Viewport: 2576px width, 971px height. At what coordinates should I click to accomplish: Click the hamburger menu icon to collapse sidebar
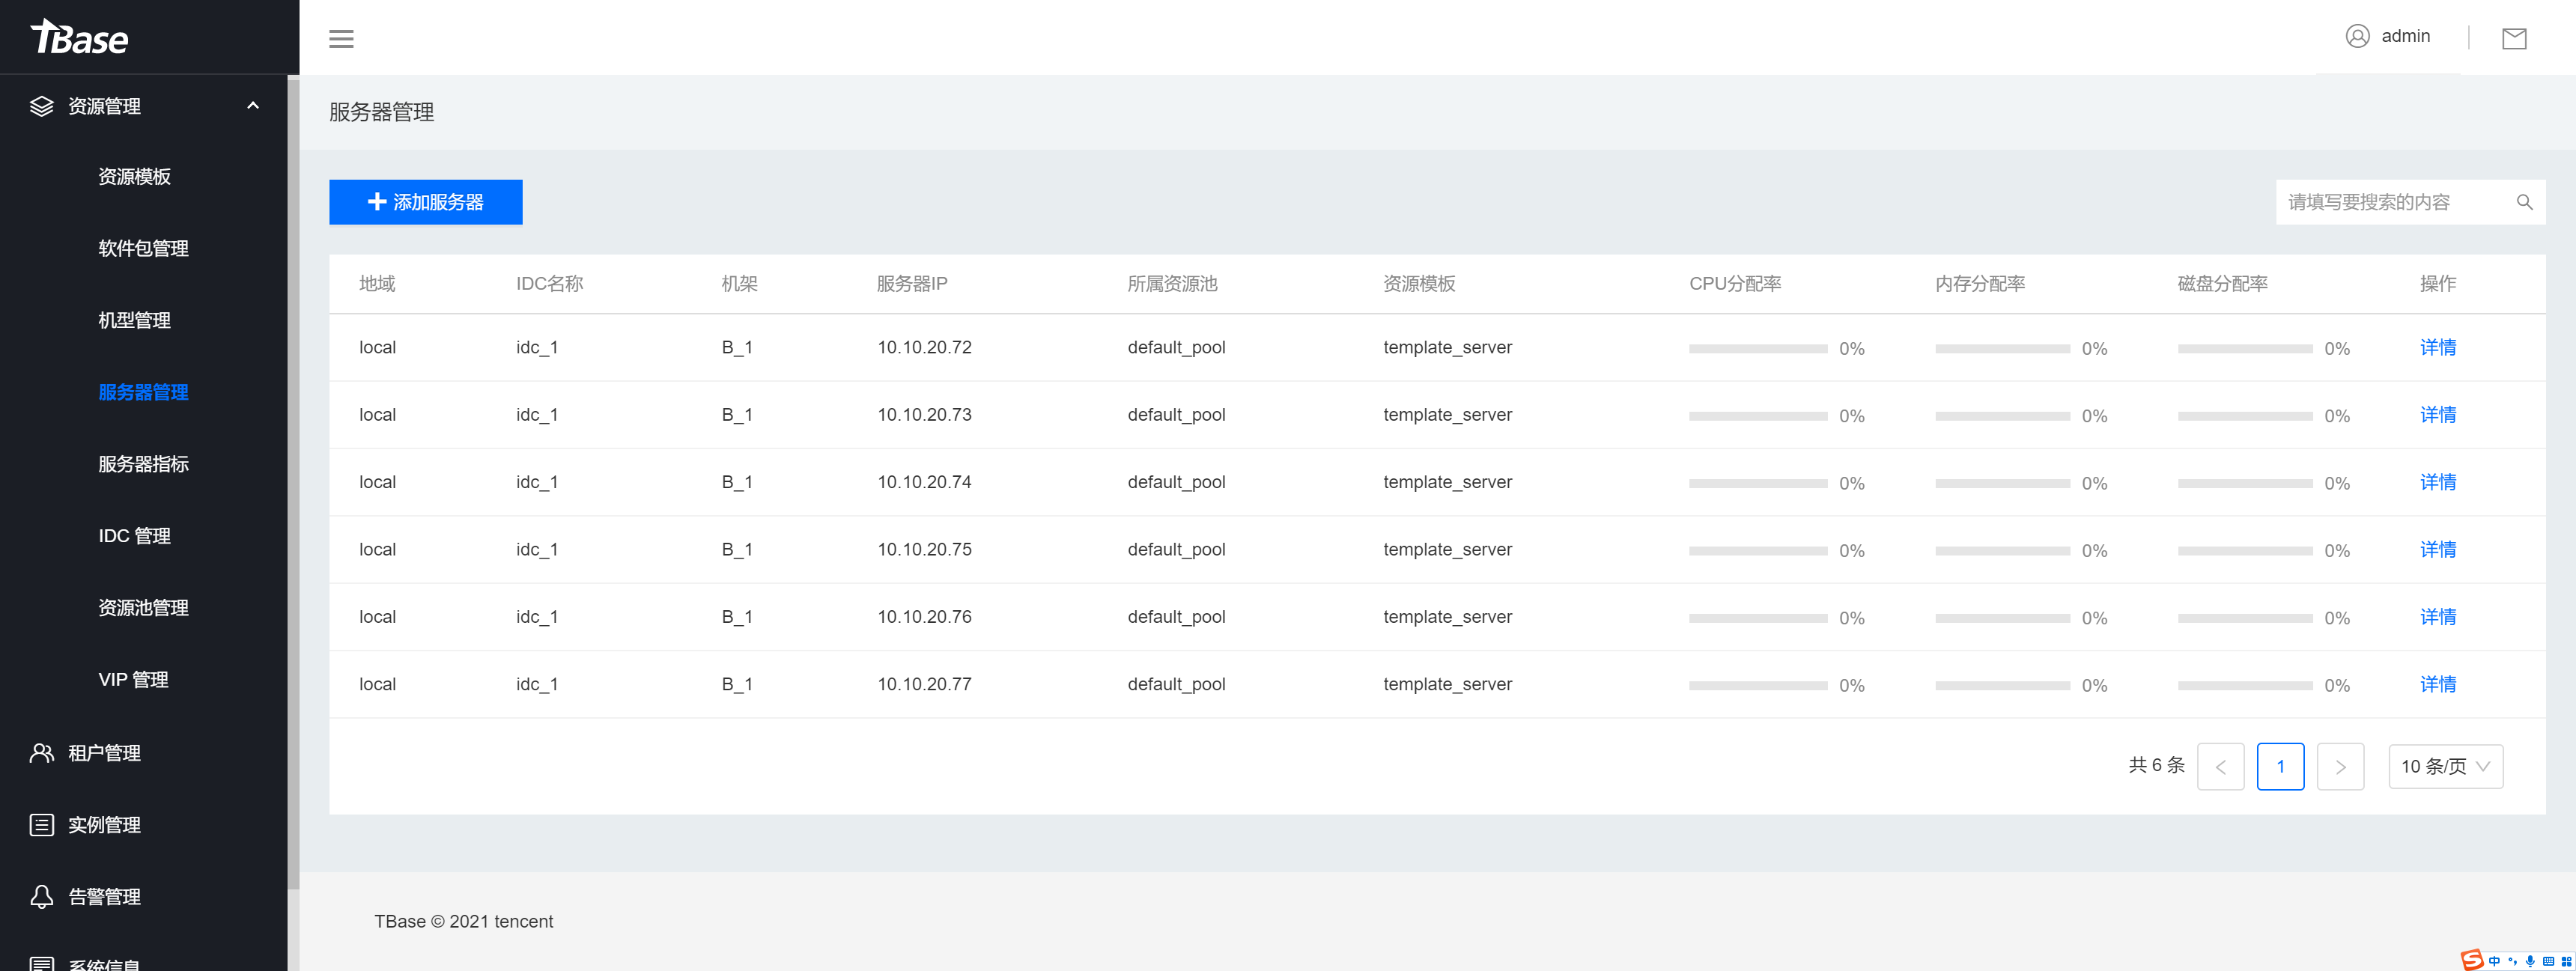(x=341, y=38)
